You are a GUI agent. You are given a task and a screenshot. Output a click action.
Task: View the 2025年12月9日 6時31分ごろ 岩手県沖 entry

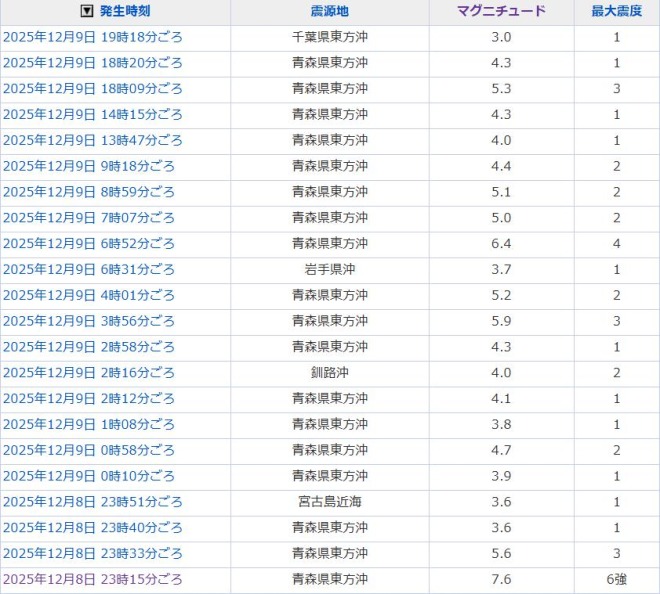coord(89,270)
